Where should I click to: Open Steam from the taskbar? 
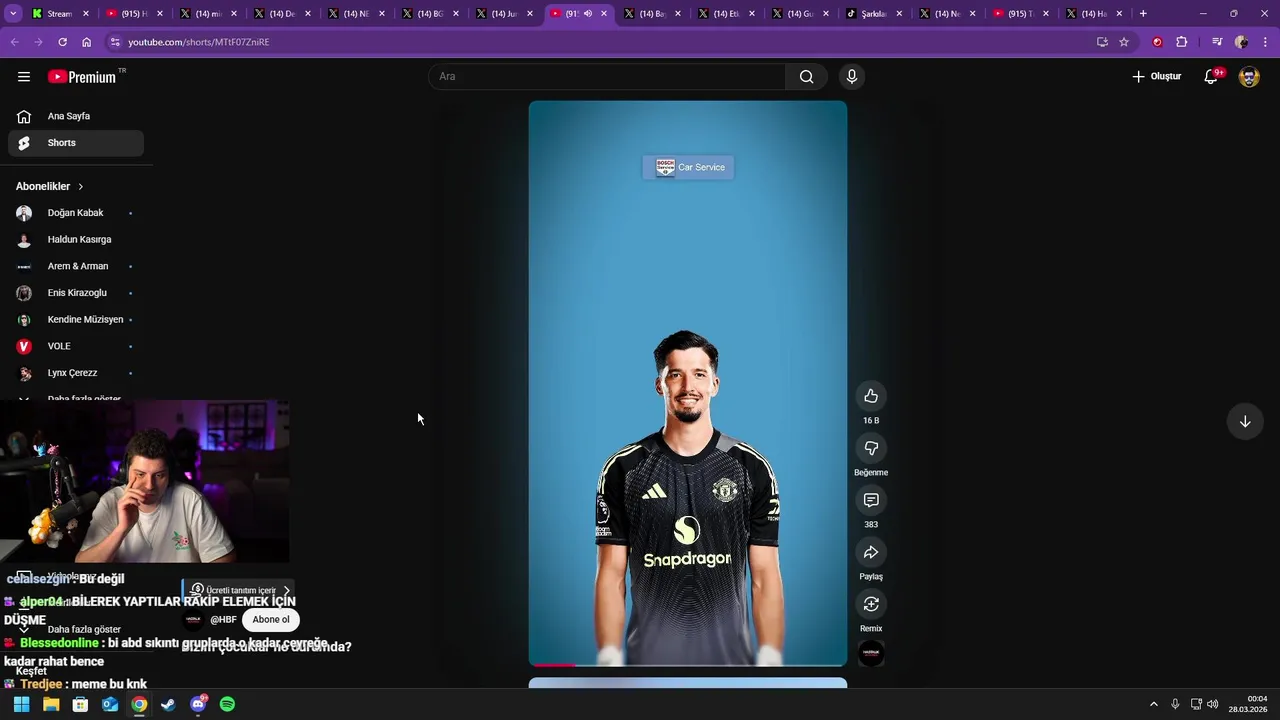tap(168, 704)
